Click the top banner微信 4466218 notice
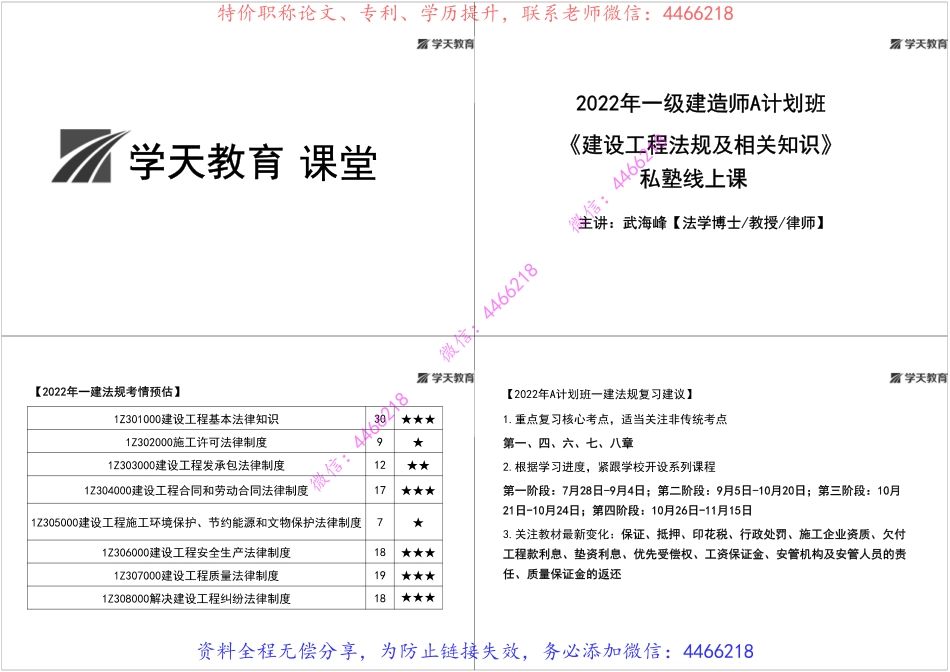This screenshot has width=950, height=672. coord(474,14)
